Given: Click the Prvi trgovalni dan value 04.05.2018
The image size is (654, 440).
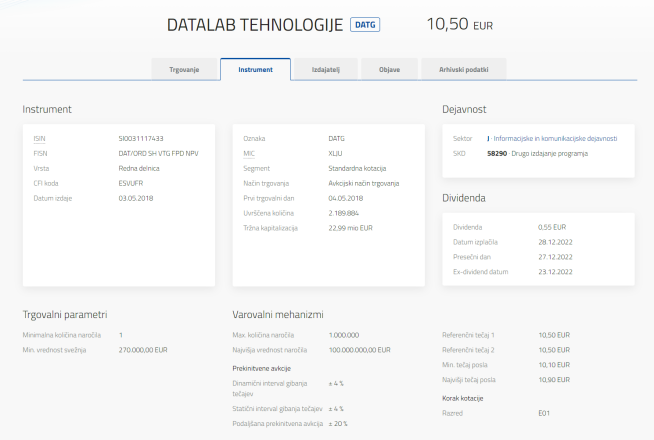Looking at the screenshot, I should [345, 198].
